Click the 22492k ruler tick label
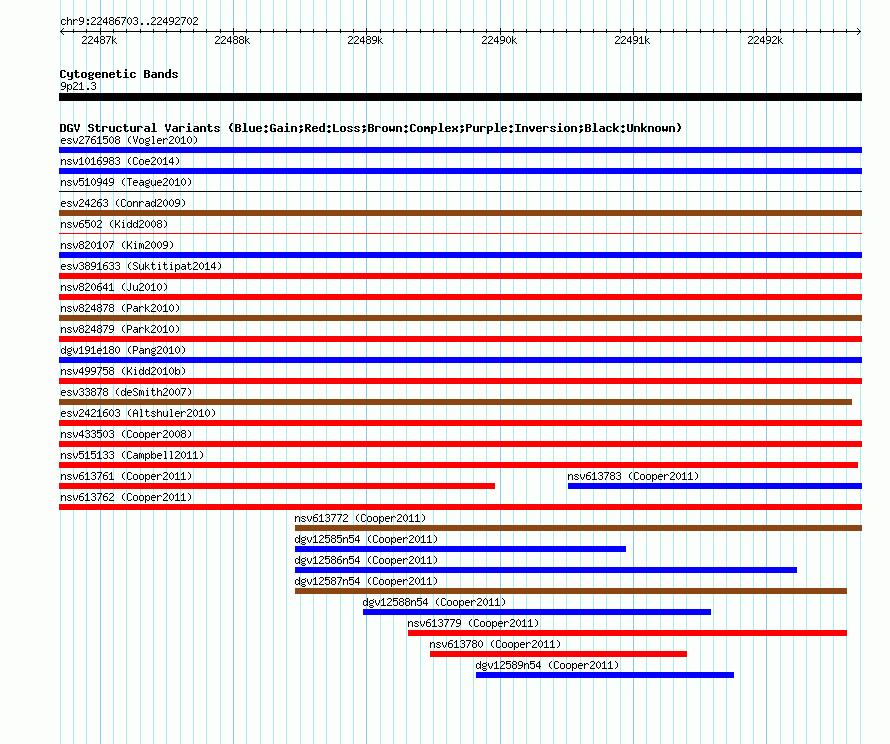 click(765, 40)
